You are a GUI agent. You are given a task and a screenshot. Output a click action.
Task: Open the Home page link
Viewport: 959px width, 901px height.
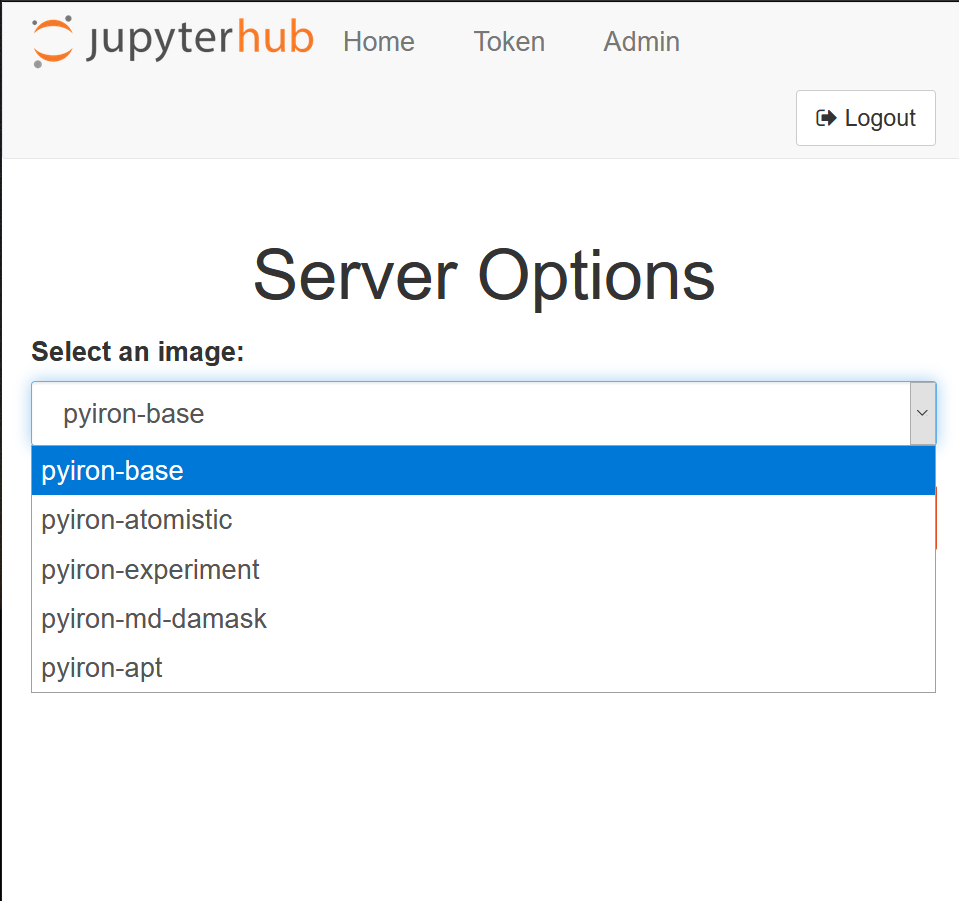tap(379, 42)
